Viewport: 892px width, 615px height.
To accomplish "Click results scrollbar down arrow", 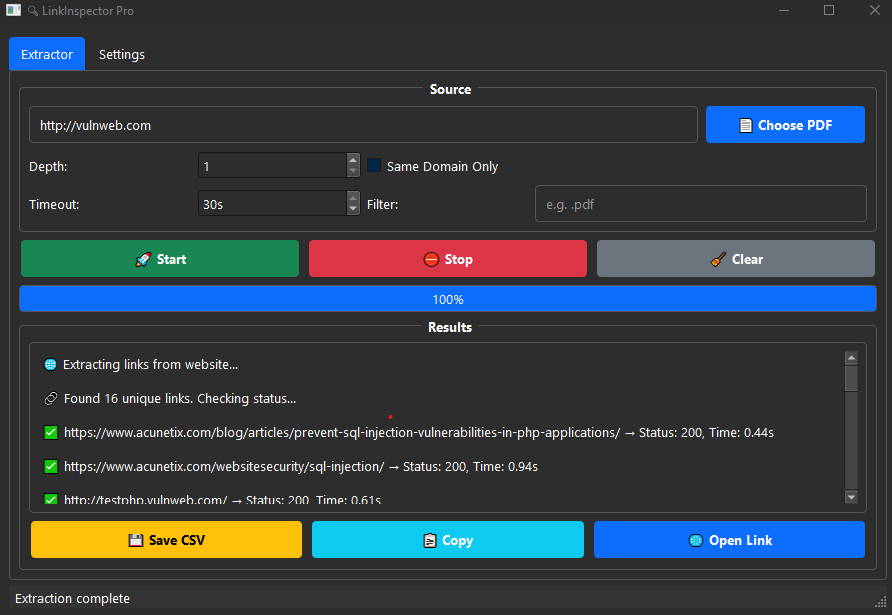I will point(851,497).
